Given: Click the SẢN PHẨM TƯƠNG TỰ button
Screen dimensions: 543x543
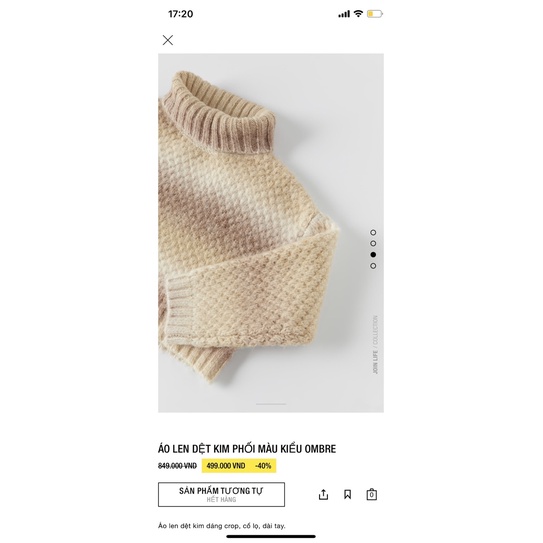Looking at the screenshot, I should (221, 494).
